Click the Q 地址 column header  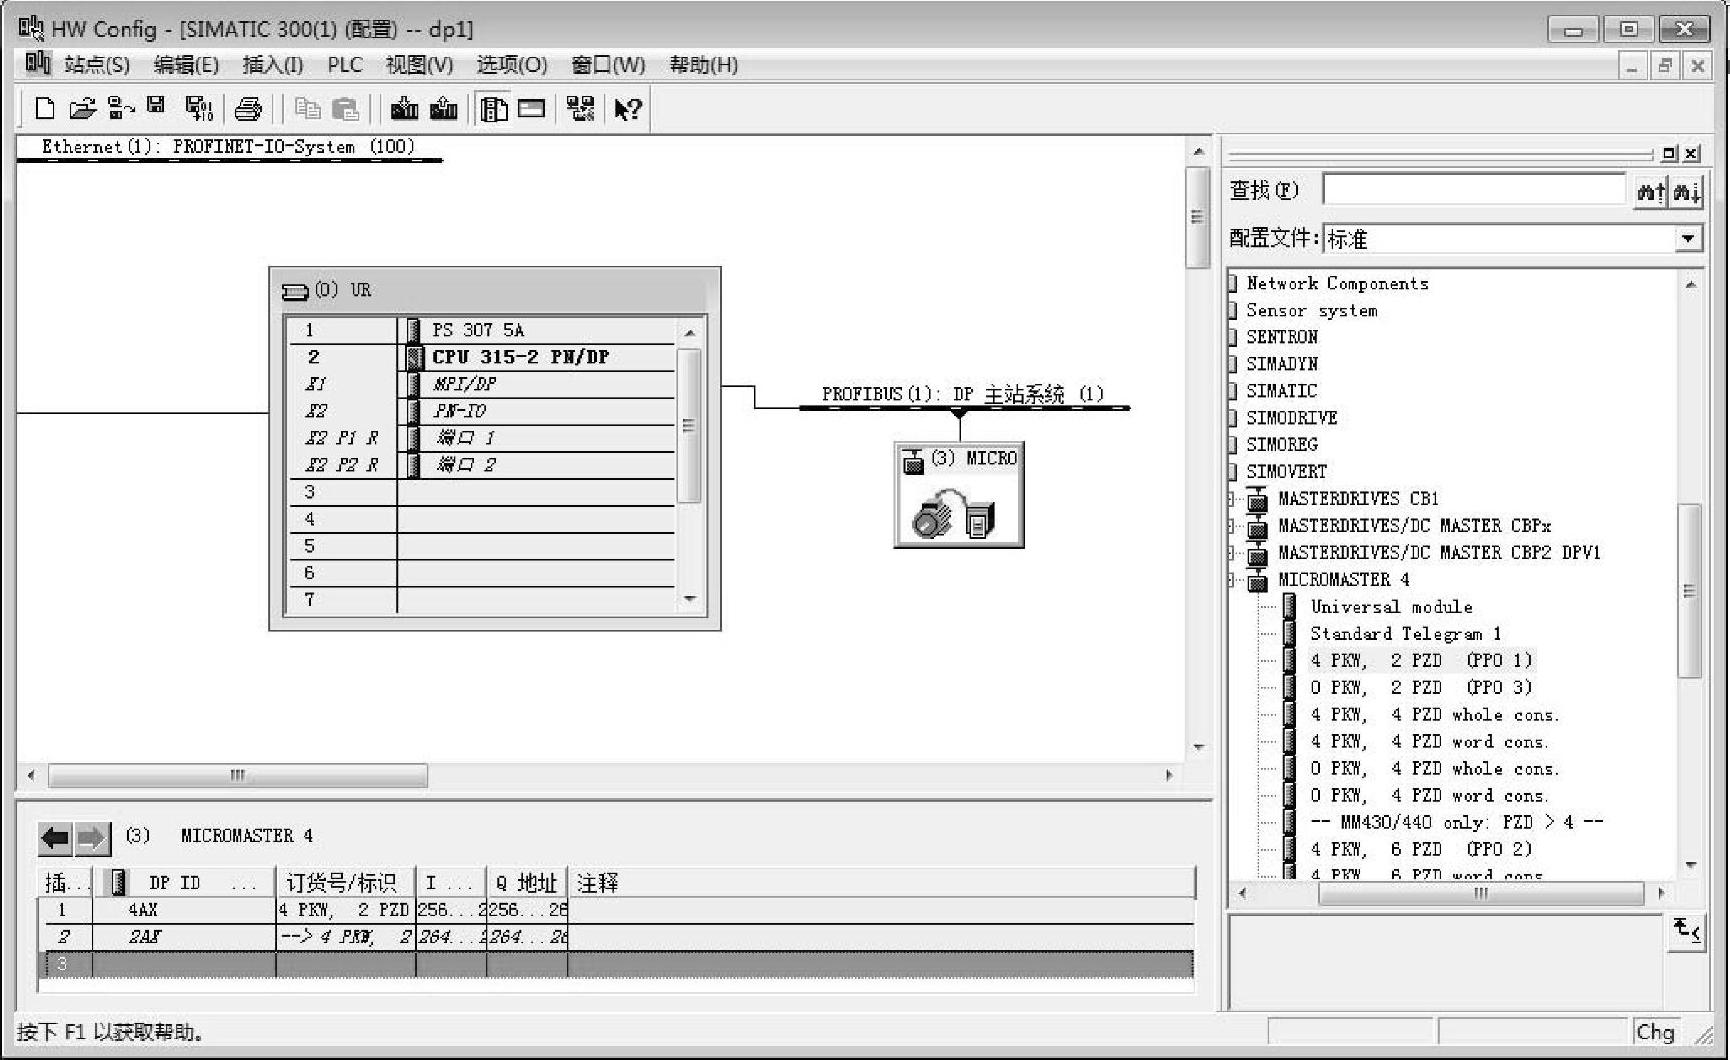(x=527, y=883)
